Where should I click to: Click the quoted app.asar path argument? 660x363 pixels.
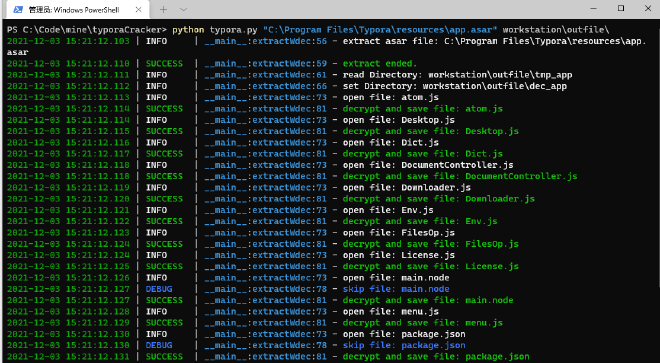click(380, 30)
